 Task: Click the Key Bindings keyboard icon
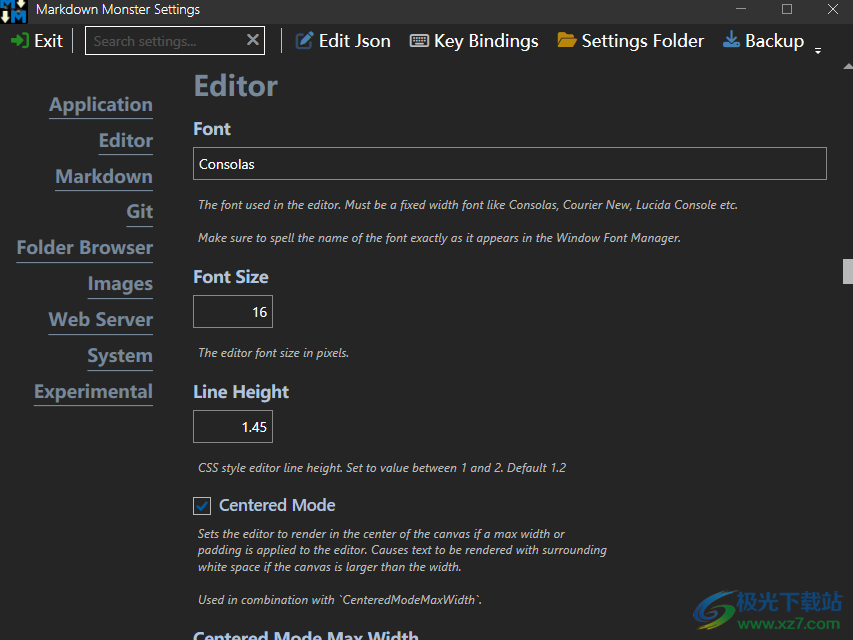pos(419,41)
